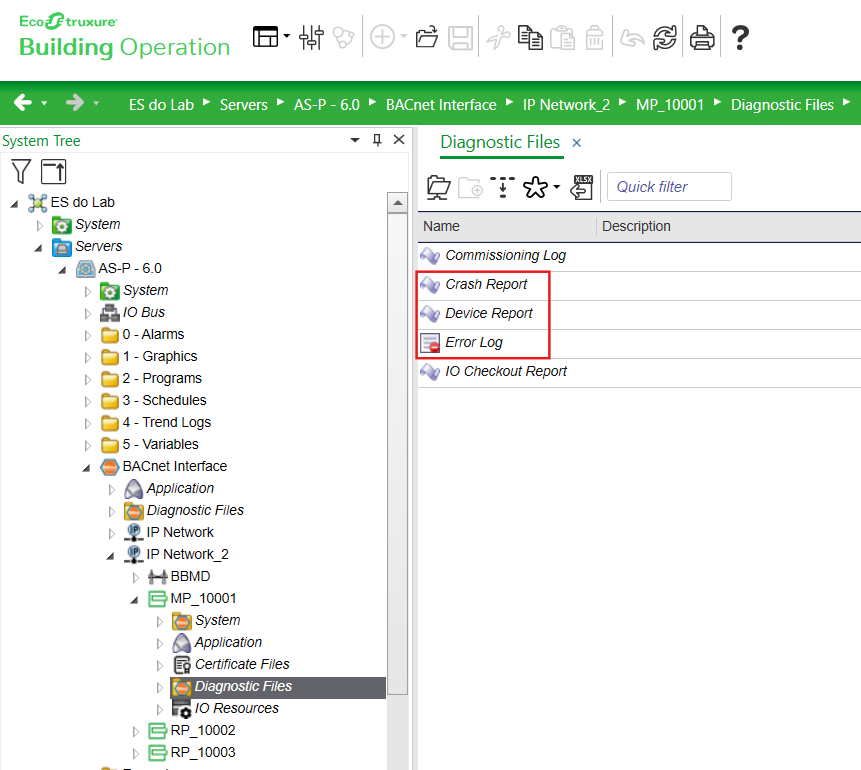Click the System Tree collapse-up icon

54,171
